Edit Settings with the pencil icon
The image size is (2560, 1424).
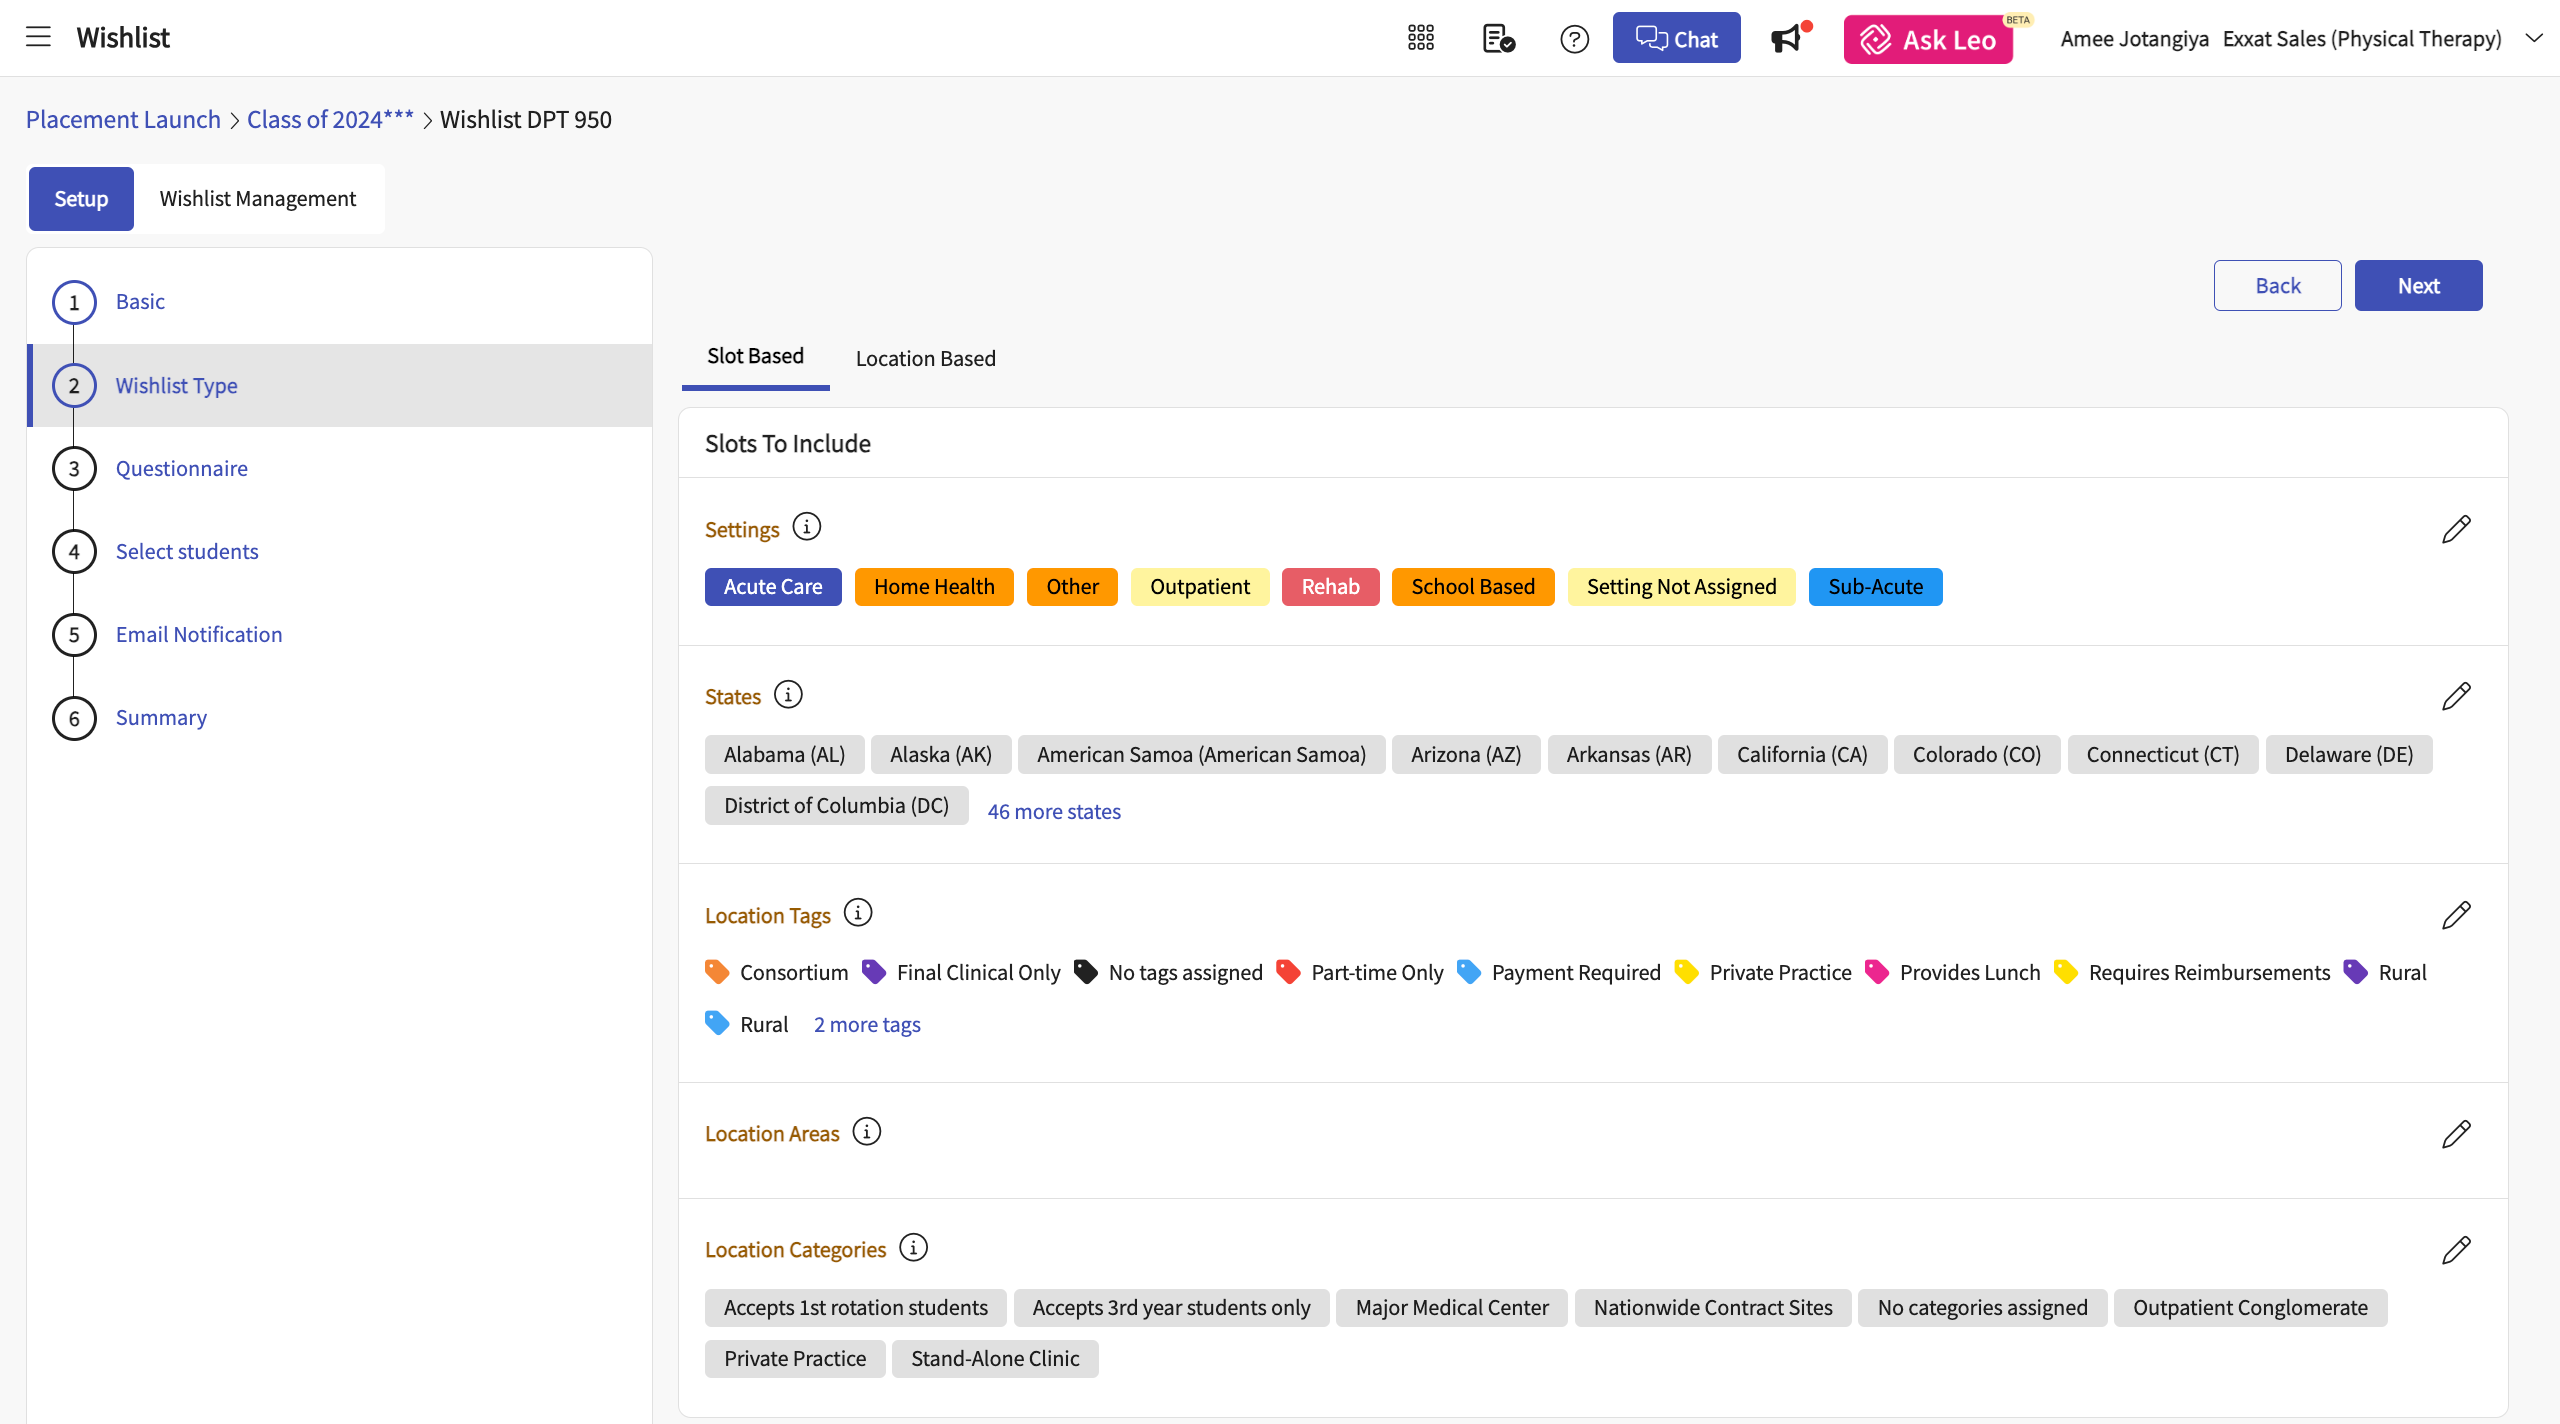(2455, 529)
